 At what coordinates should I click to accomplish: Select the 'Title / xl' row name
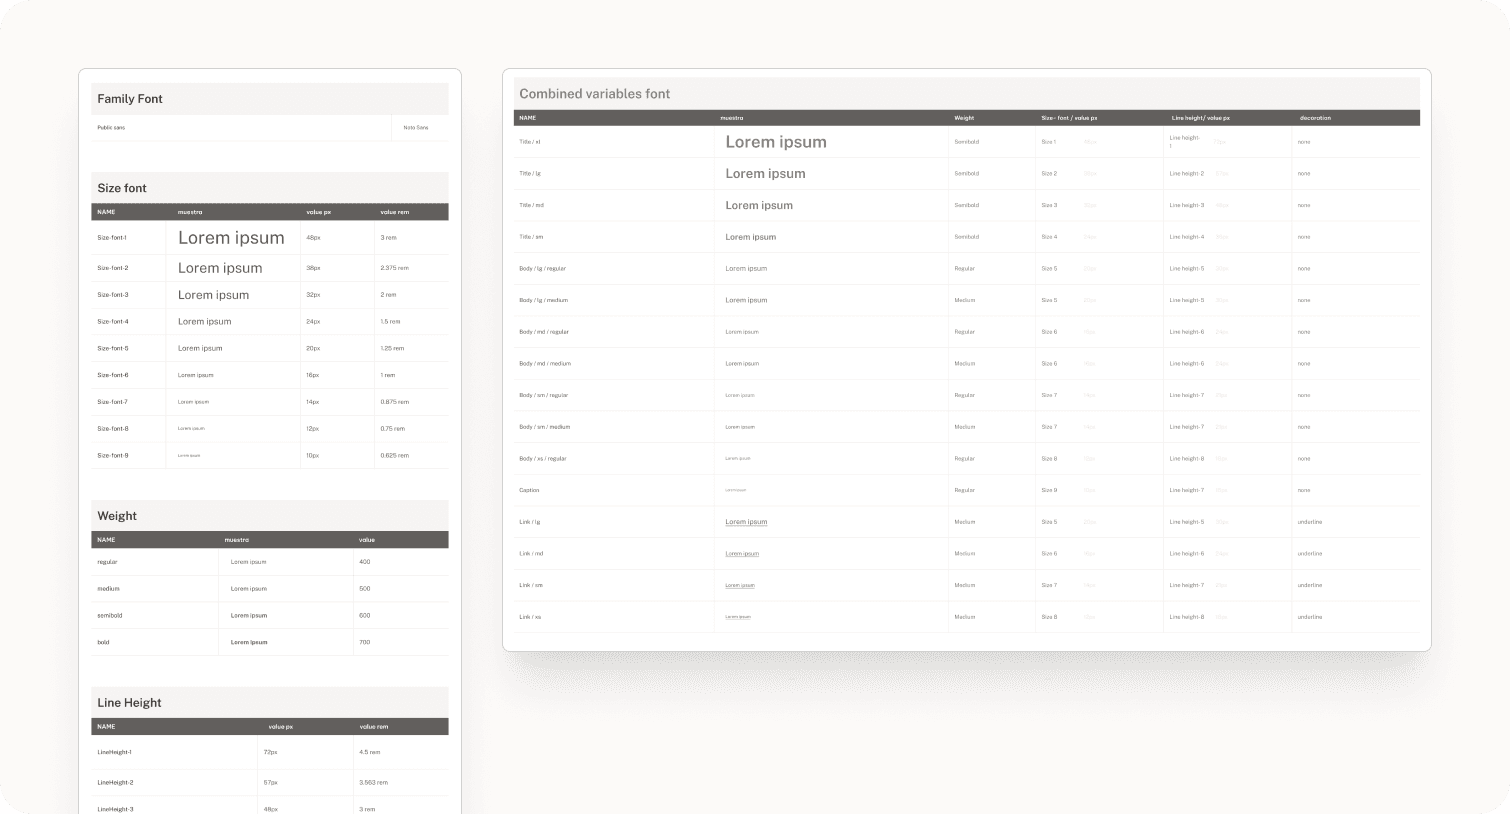(x=530, y=142)
